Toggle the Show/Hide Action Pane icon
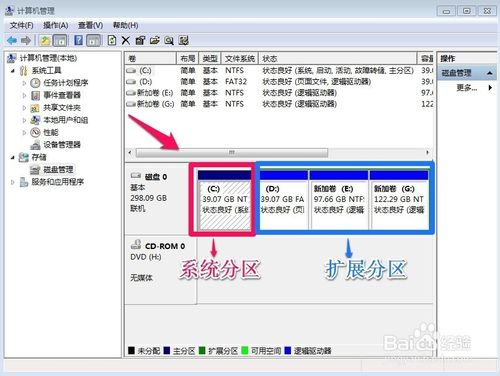This screenshot has height=376, width=500. pos(94,41)
